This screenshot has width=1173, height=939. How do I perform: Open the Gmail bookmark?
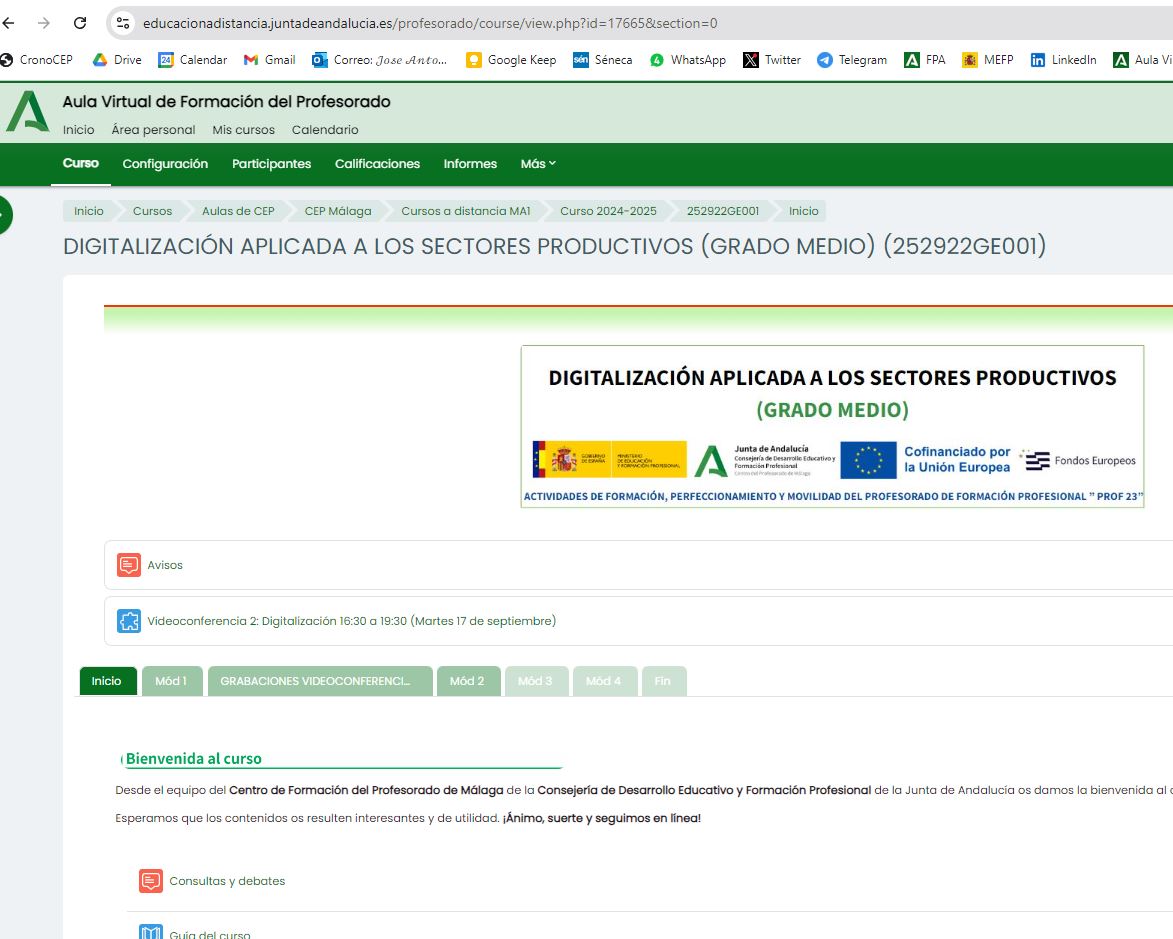(x=269, y=60)
